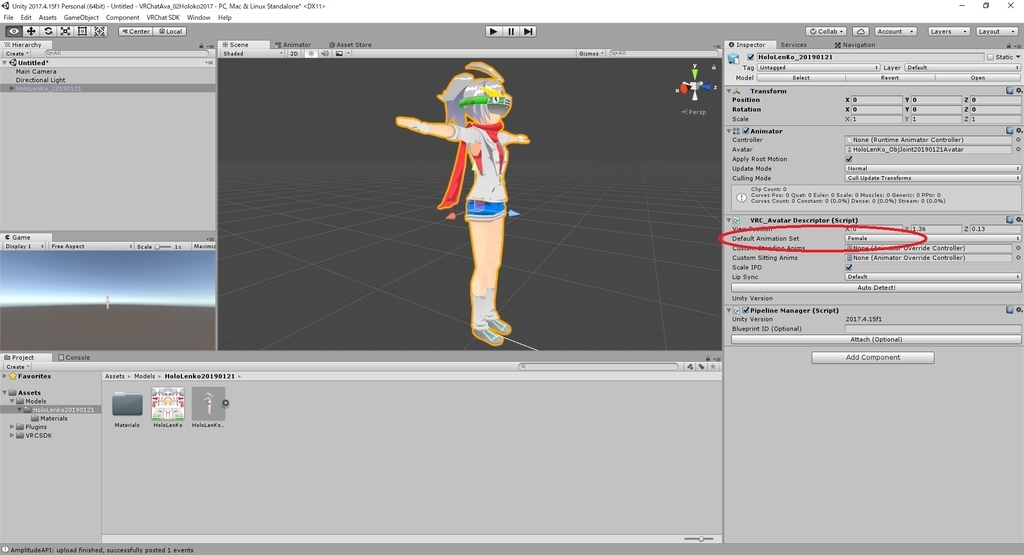Select the combined Transform tool

tap(99, 31)
